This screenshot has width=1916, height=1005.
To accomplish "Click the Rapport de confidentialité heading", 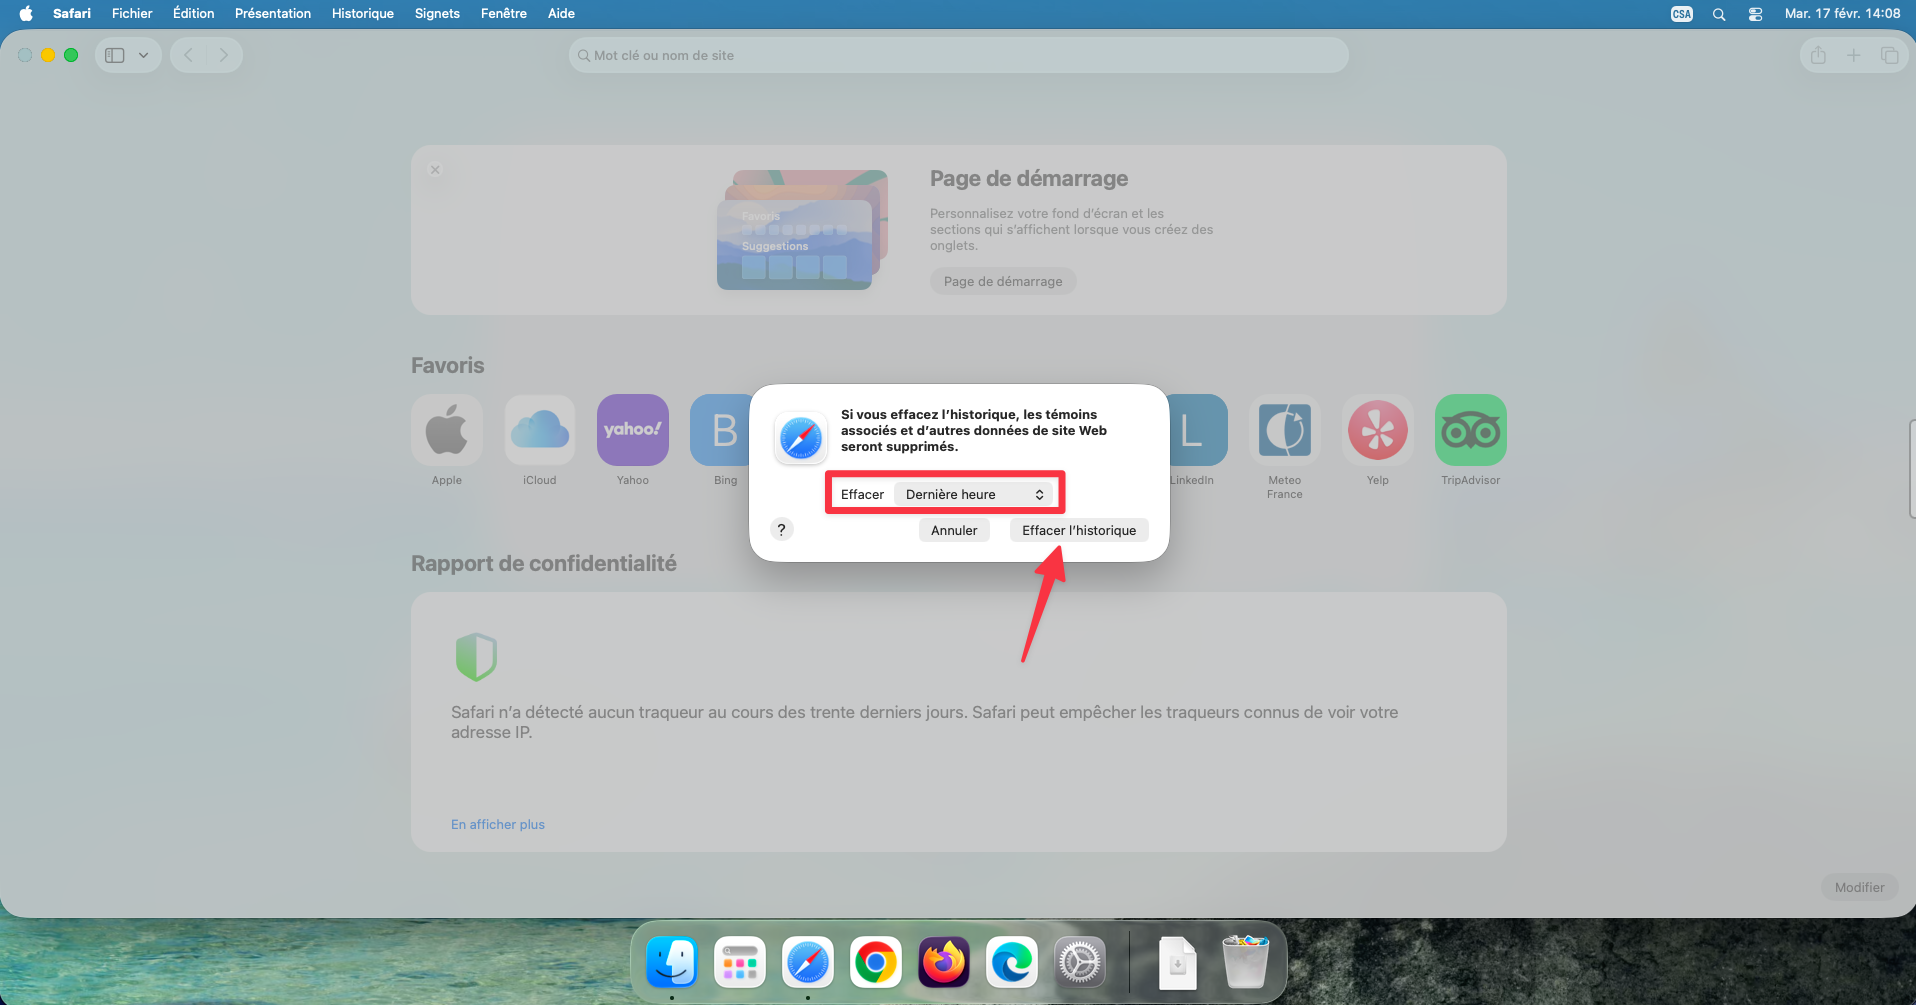I will pos(544,563).
